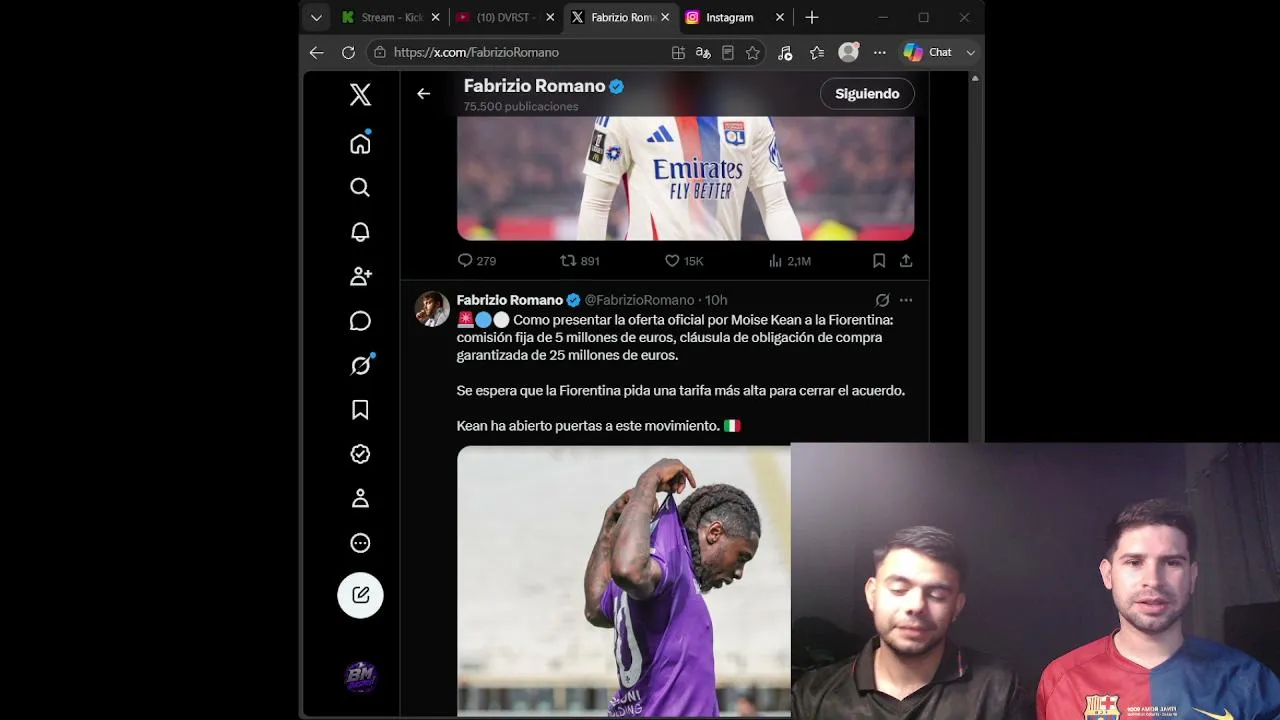Open the Verified badge sidebar item
This screenshot has width=1280, height=720.
(360, 454)
